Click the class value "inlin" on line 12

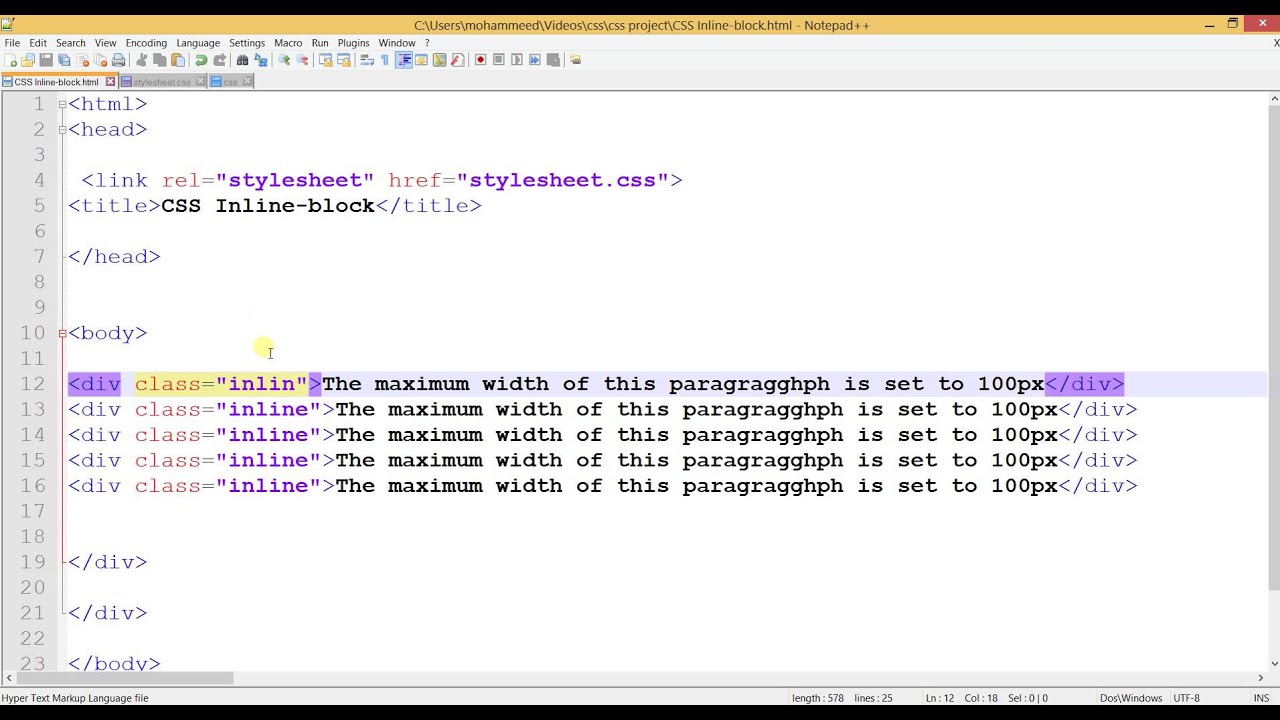tap(261, 384)
